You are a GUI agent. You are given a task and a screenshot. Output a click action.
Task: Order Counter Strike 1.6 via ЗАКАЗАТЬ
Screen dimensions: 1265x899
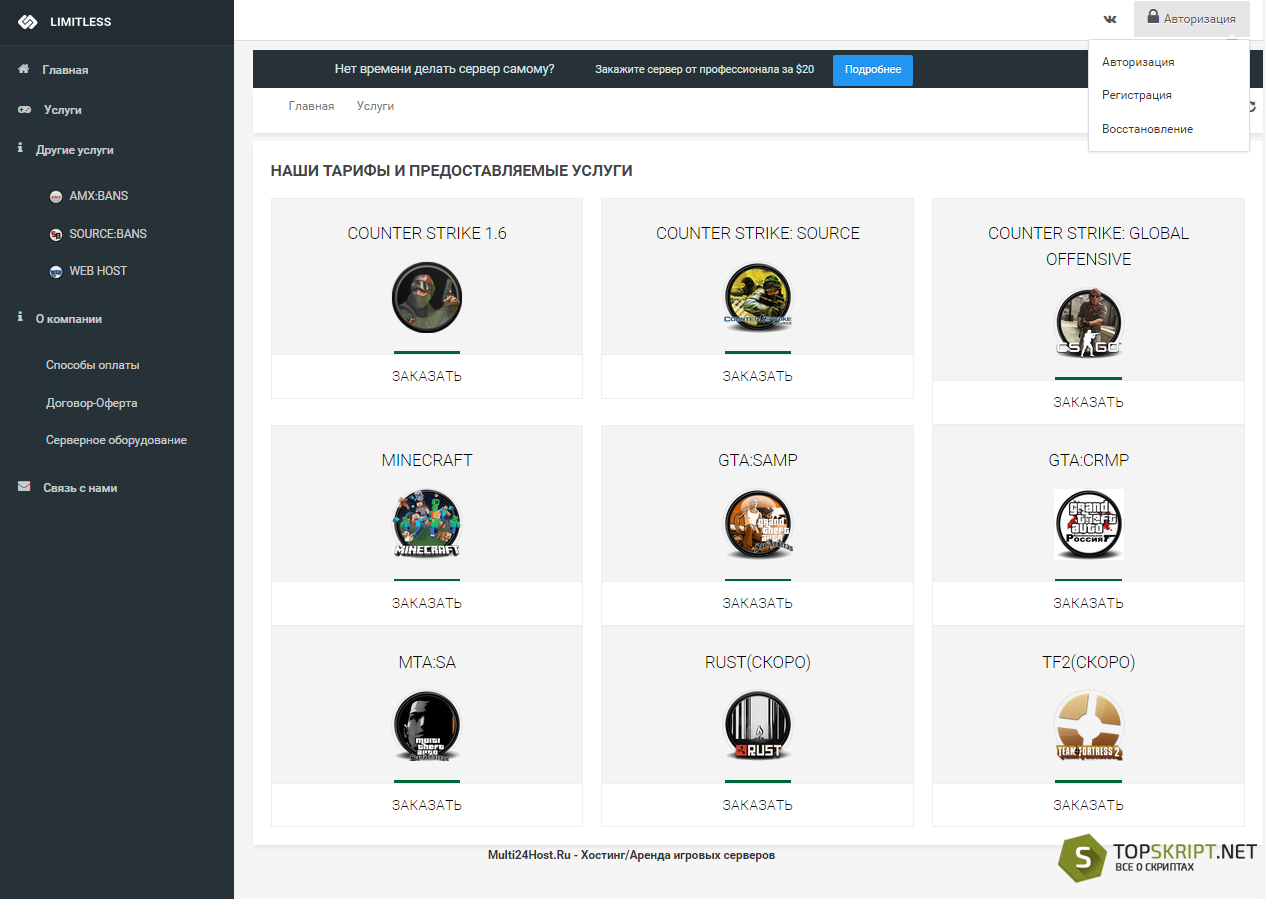427,376
